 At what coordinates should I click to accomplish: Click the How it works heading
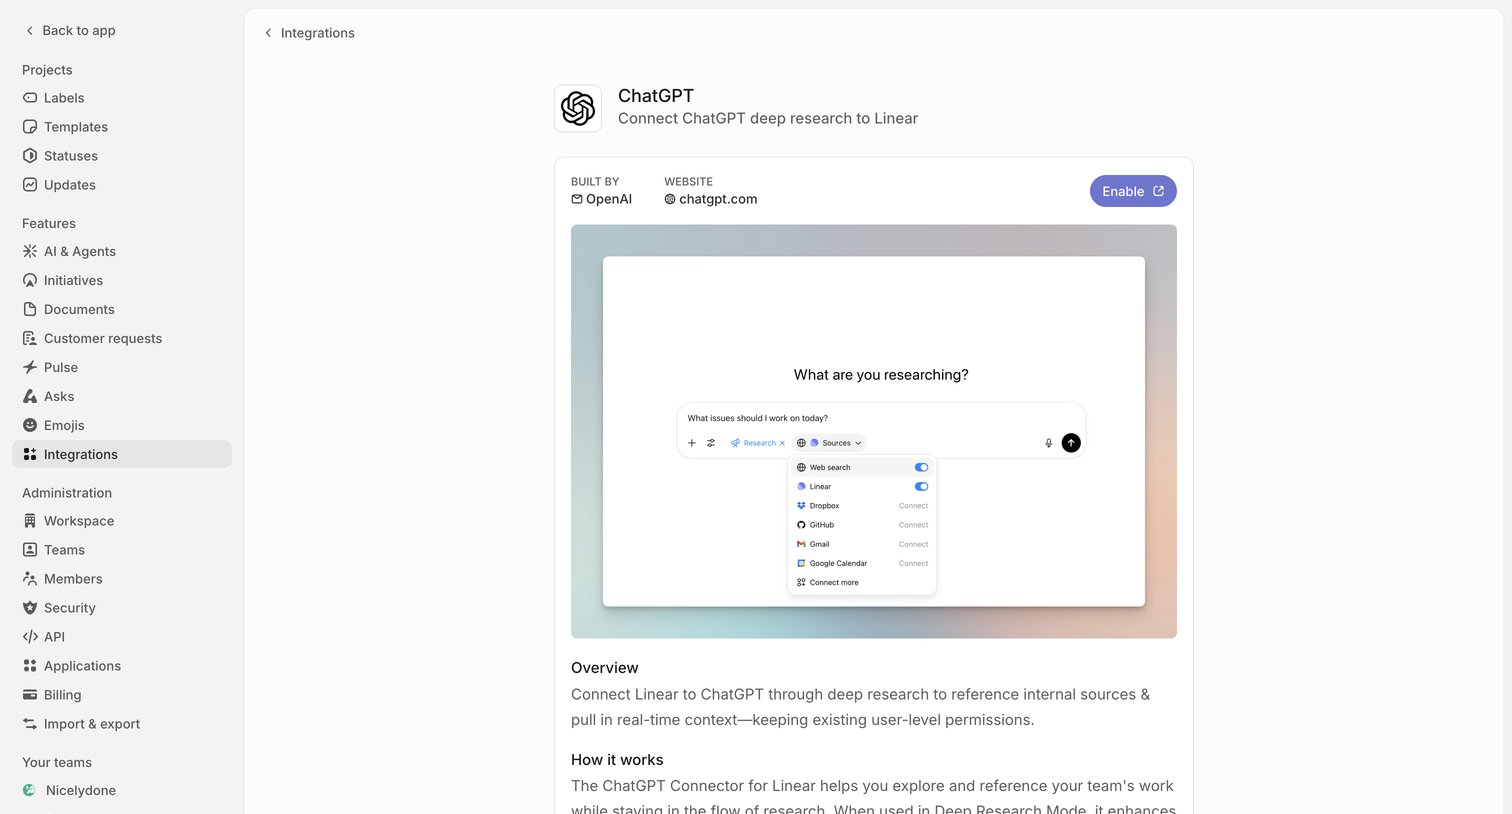pyautogui.click(x=617, y=760)
